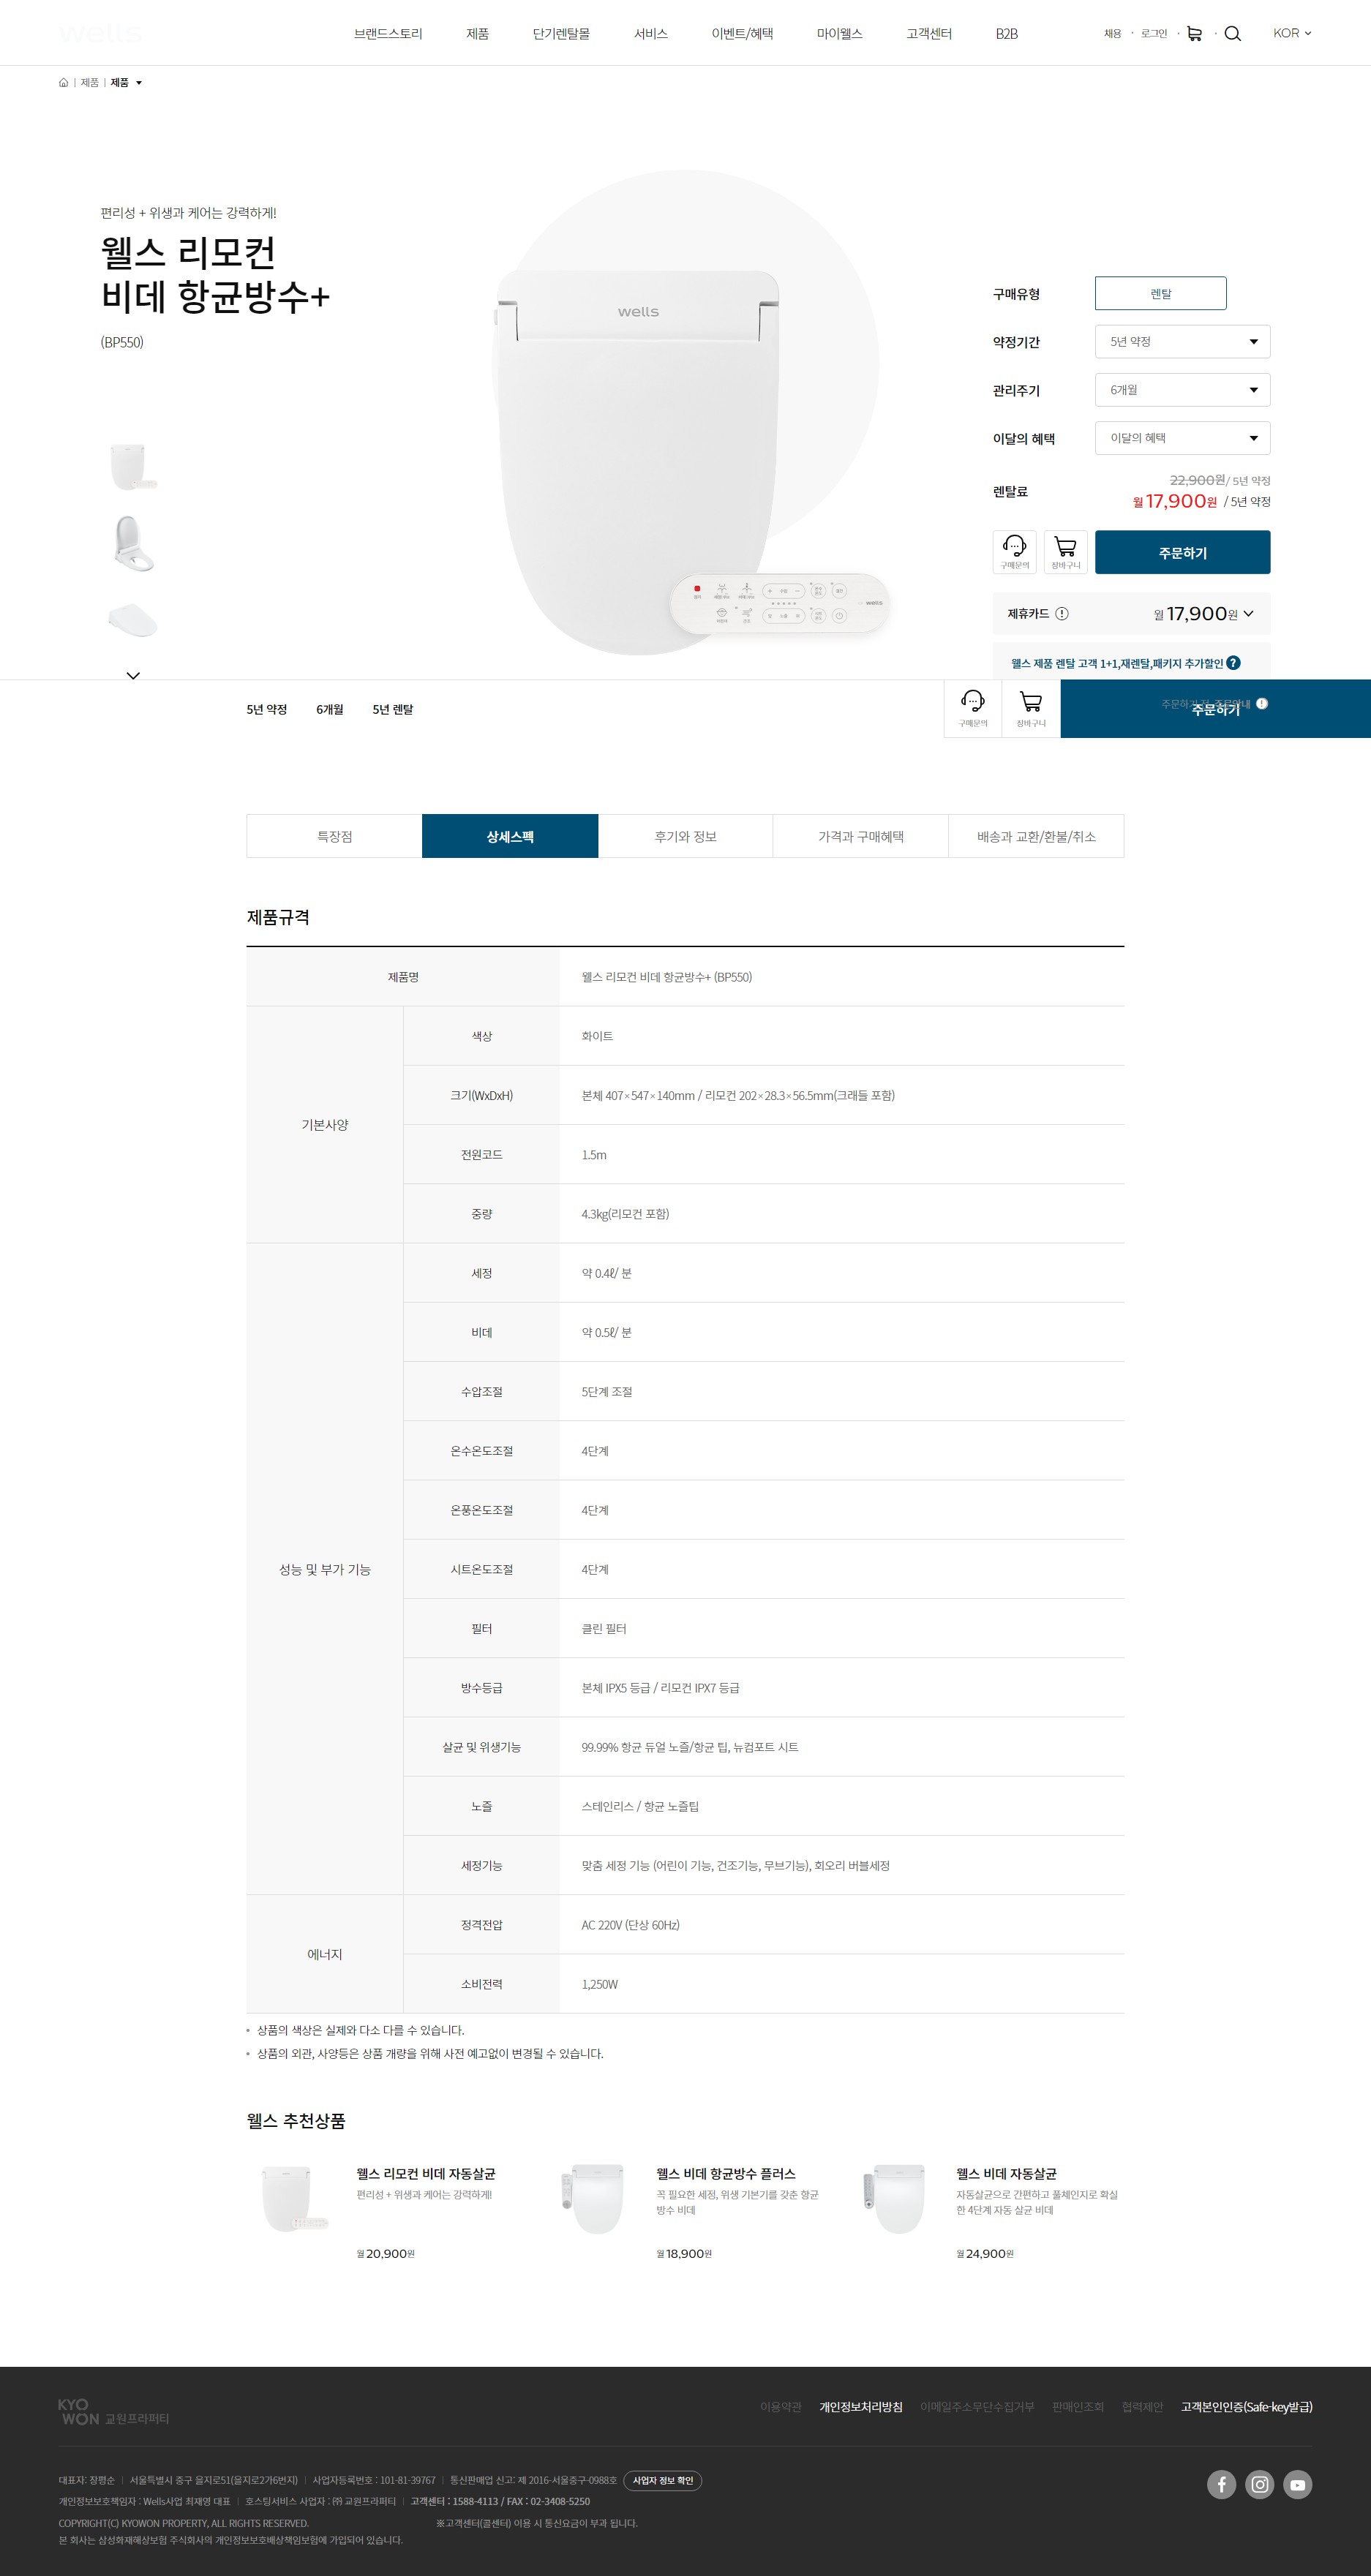Screen dimensions: 1371x2576
Task: Open the B2B menu
Action: [x=1006, y=34]
